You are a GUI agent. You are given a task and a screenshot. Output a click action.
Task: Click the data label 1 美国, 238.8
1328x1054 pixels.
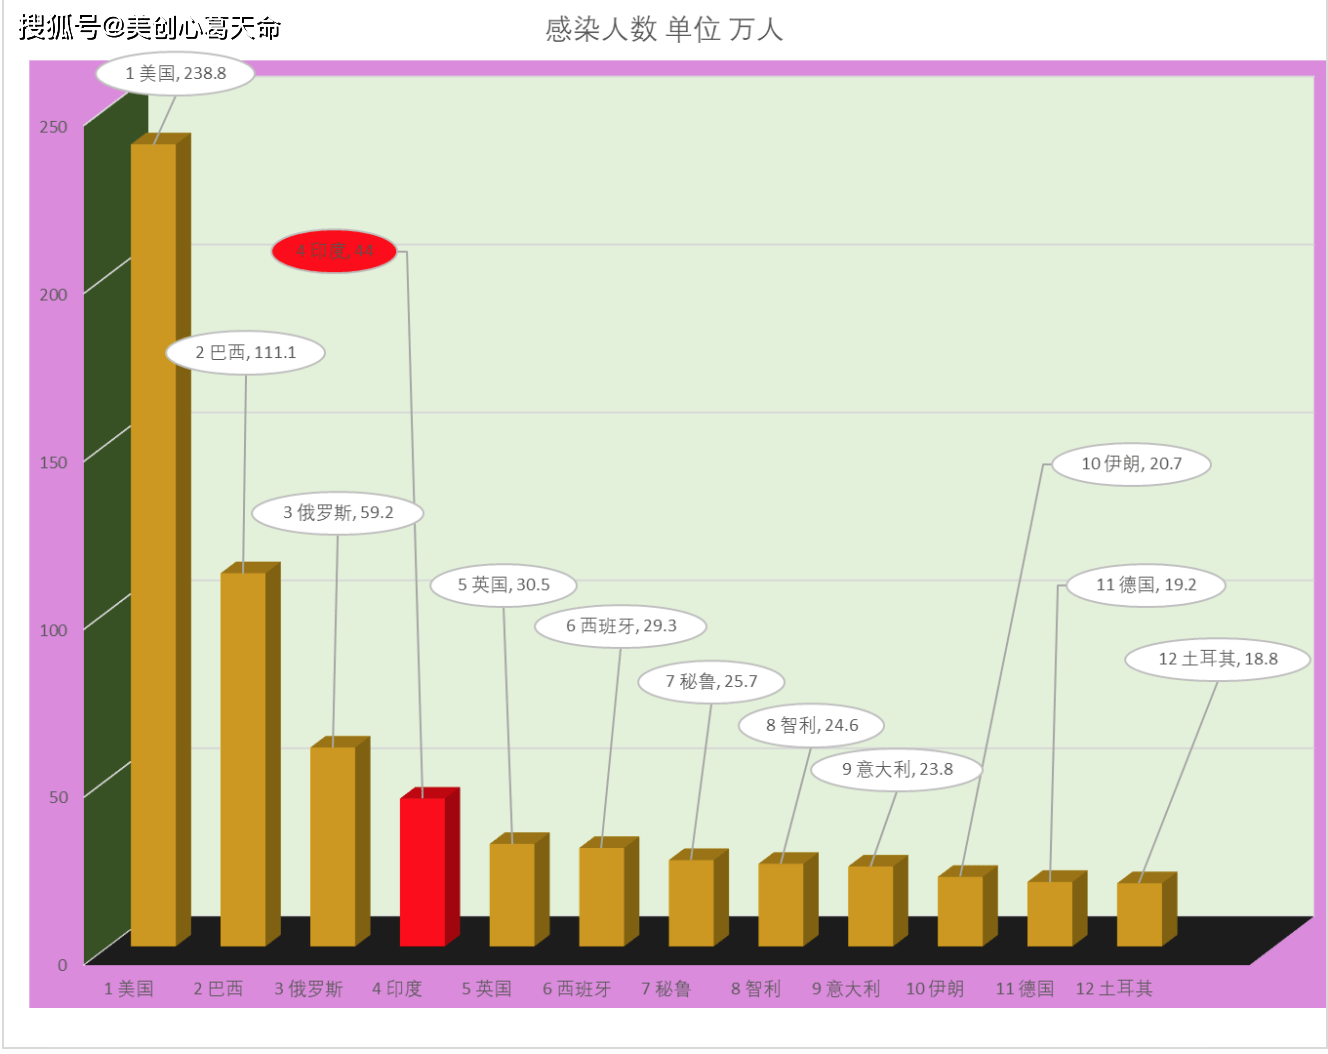pos(176,73)
